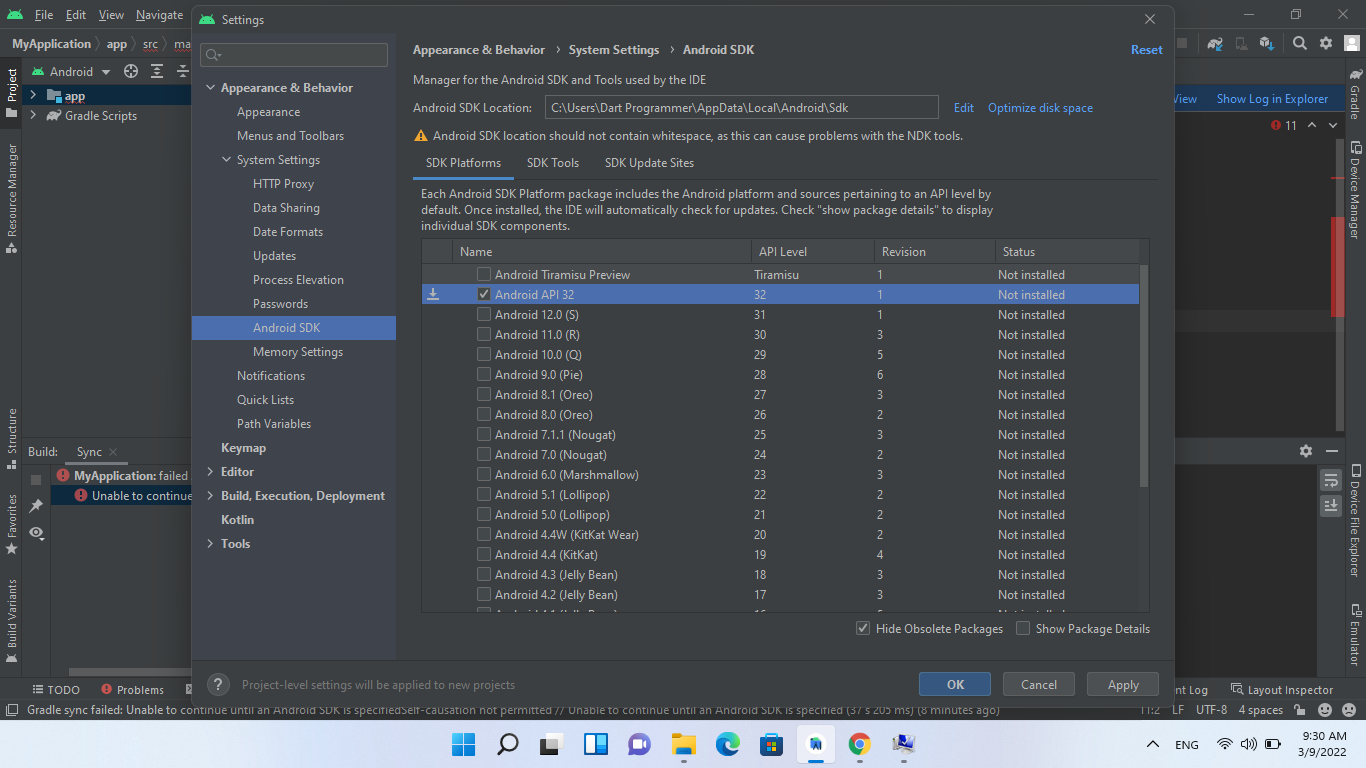Viewport: 1366px width, 768px height.
Task: Open IDE settings gear in main toolbar
Action: pyautogui.click(x=1326, y=43)
